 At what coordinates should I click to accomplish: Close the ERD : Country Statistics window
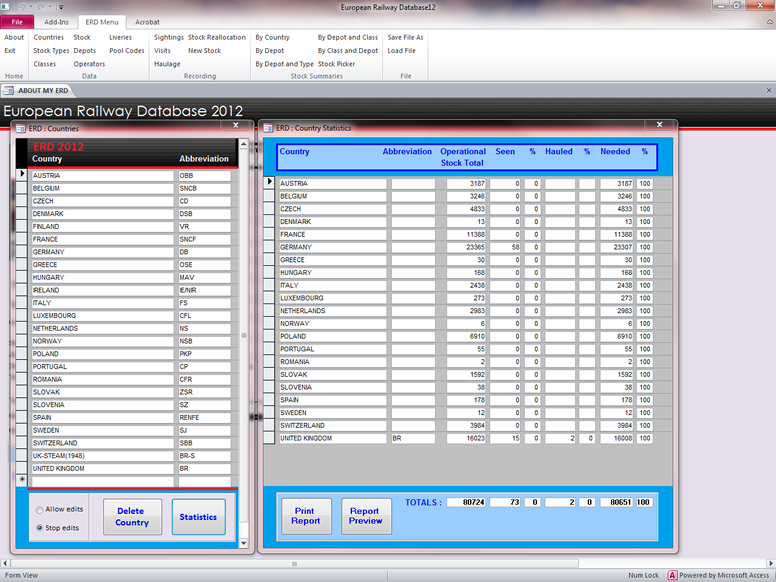(659, 125)
